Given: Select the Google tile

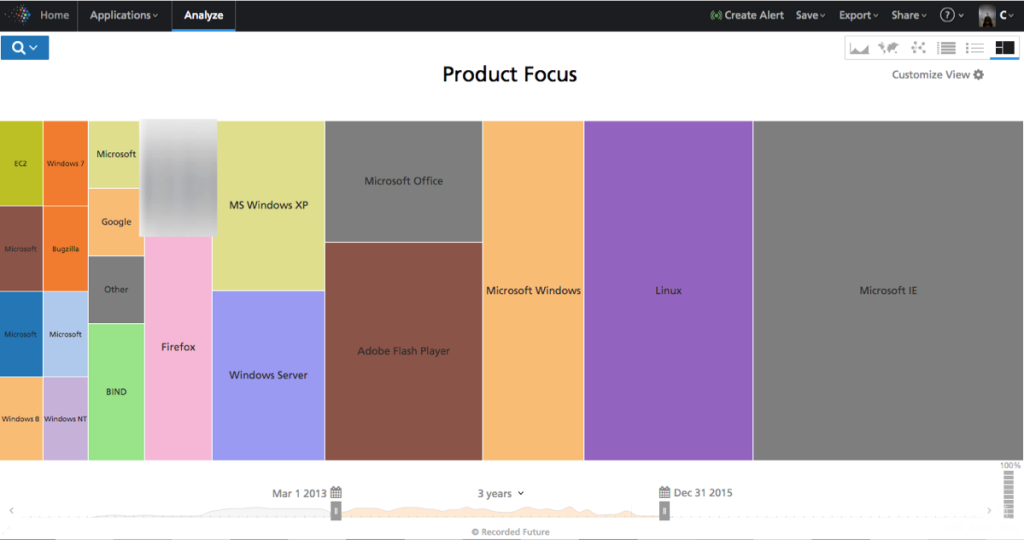Looking at the screenshot, I should tap(116, 222).
